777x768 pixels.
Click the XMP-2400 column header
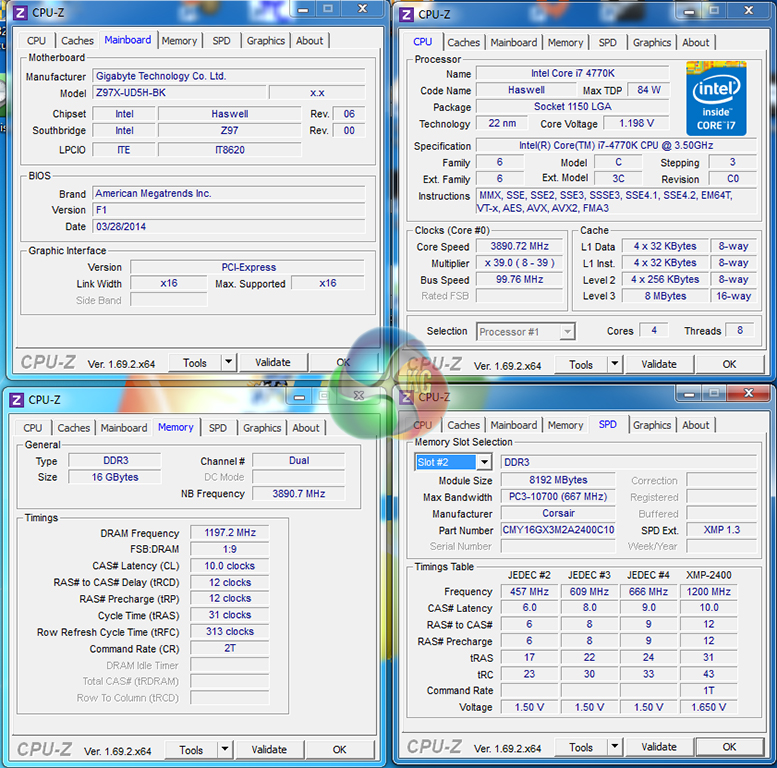click(709, 575)
